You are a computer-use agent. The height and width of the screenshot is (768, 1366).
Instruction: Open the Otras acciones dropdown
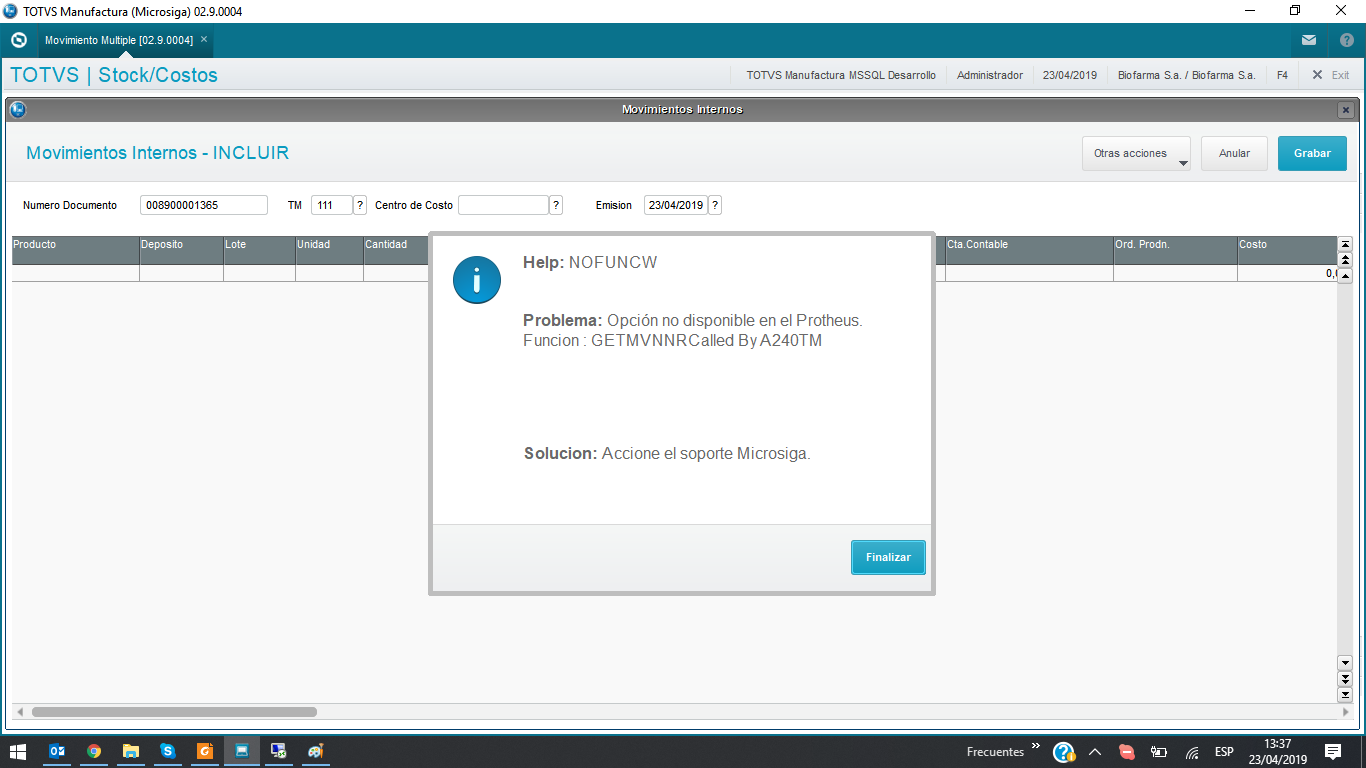pyautogui.click(x=1136, y=154)
